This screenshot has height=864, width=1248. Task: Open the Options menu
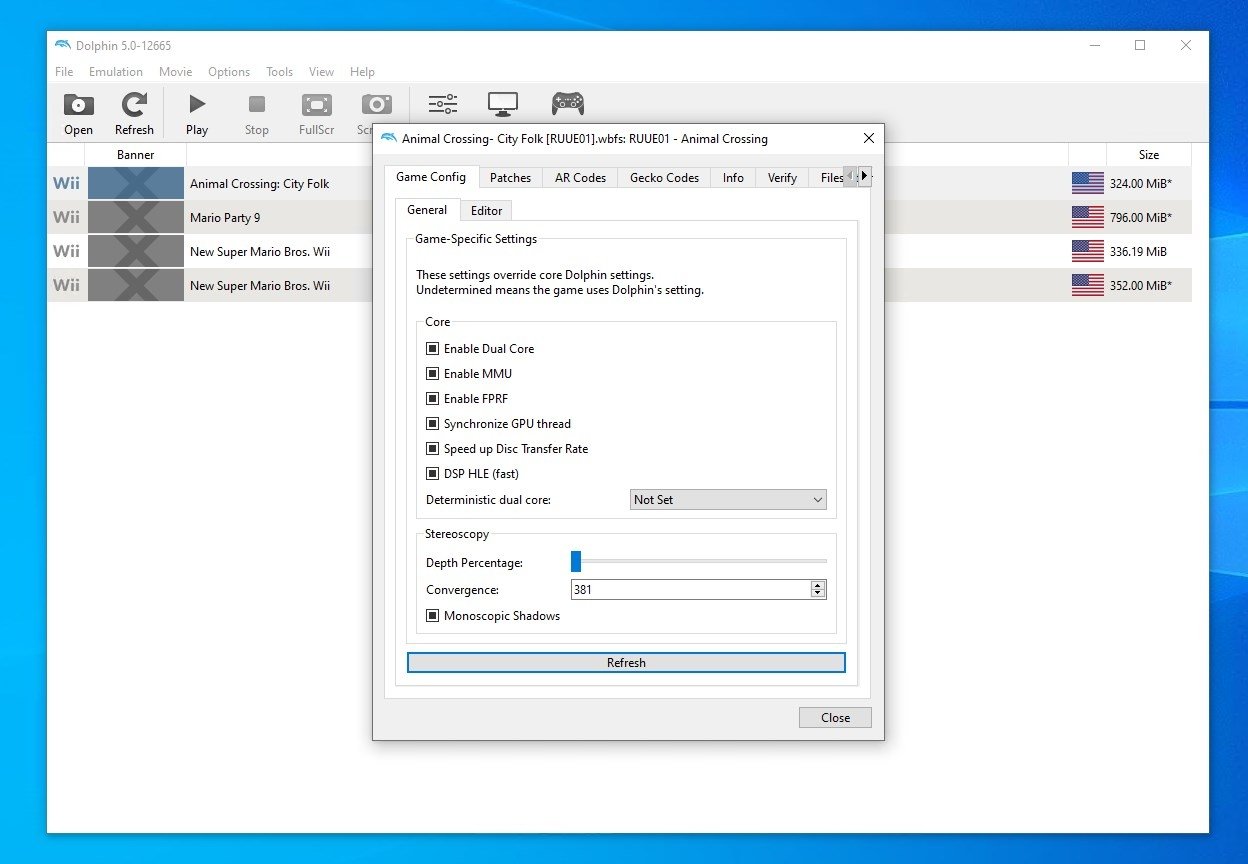229,72
